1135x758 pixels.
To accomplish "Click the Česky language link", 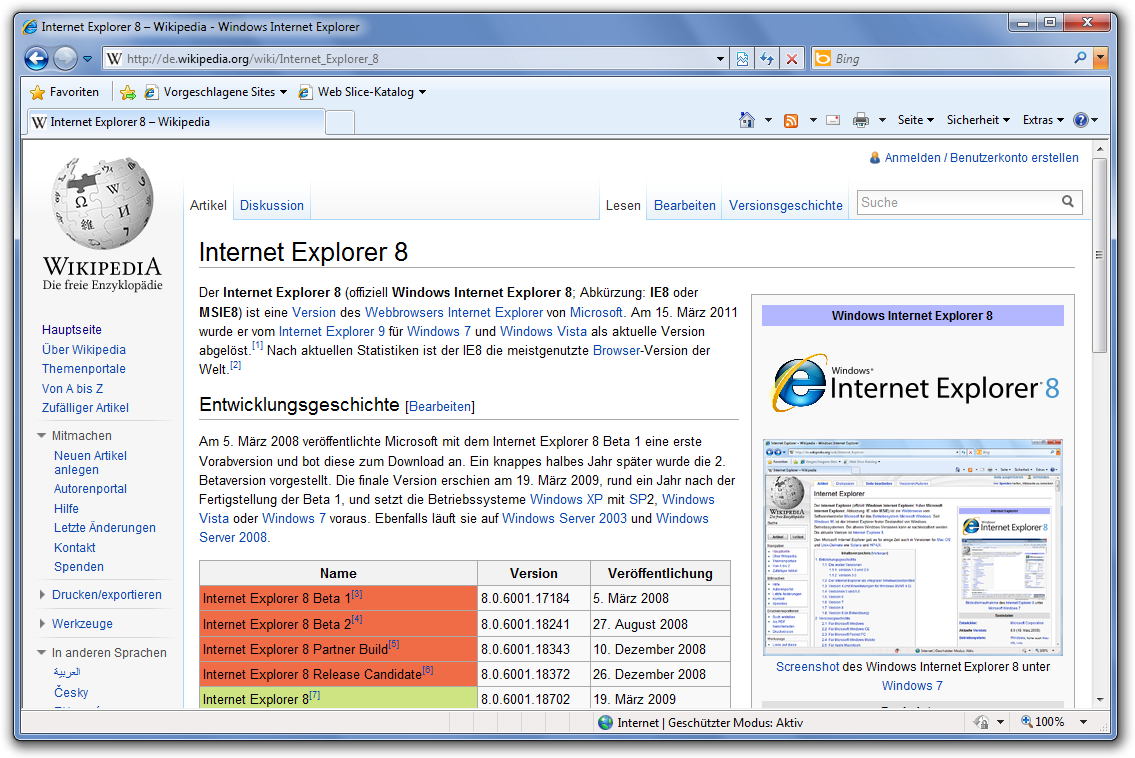I will pos(71,693).
